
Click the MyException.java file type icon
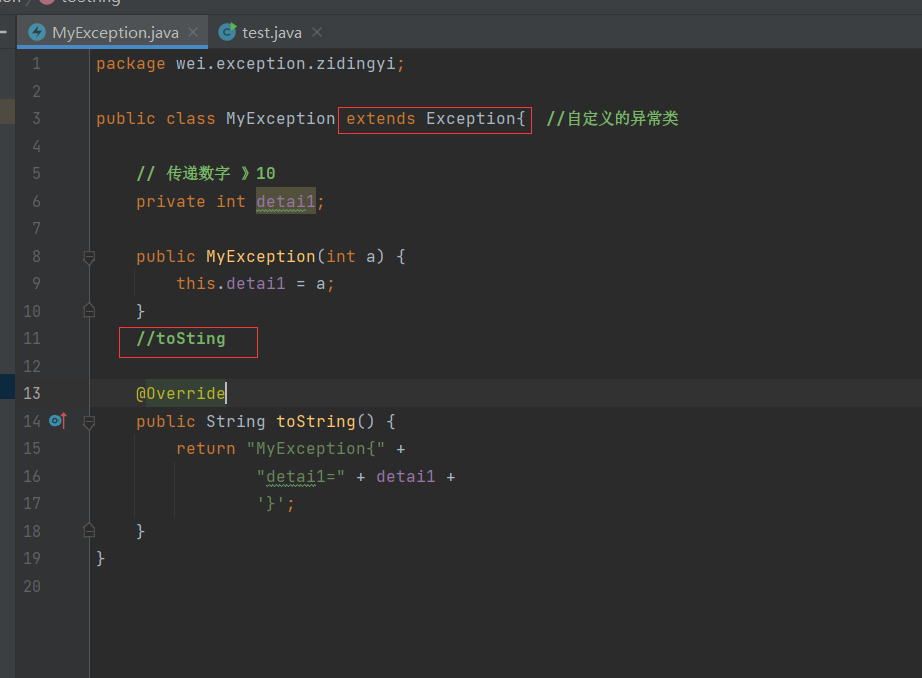coord(37,32)
